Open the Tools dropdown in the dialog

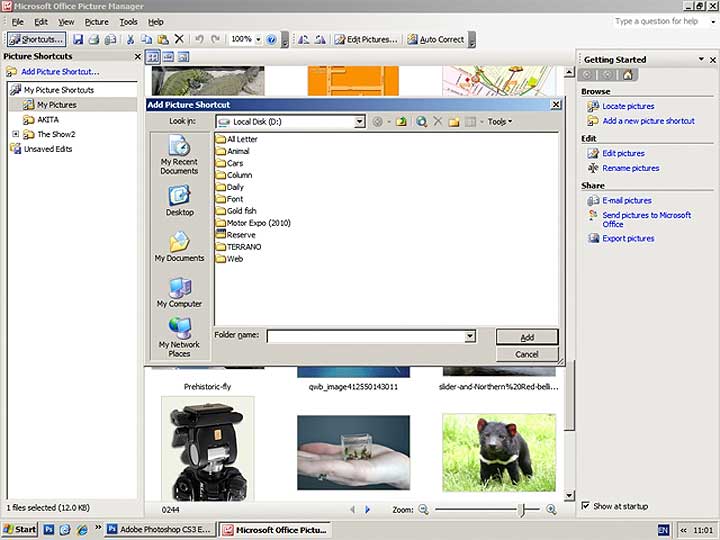(x=499, y=122)
